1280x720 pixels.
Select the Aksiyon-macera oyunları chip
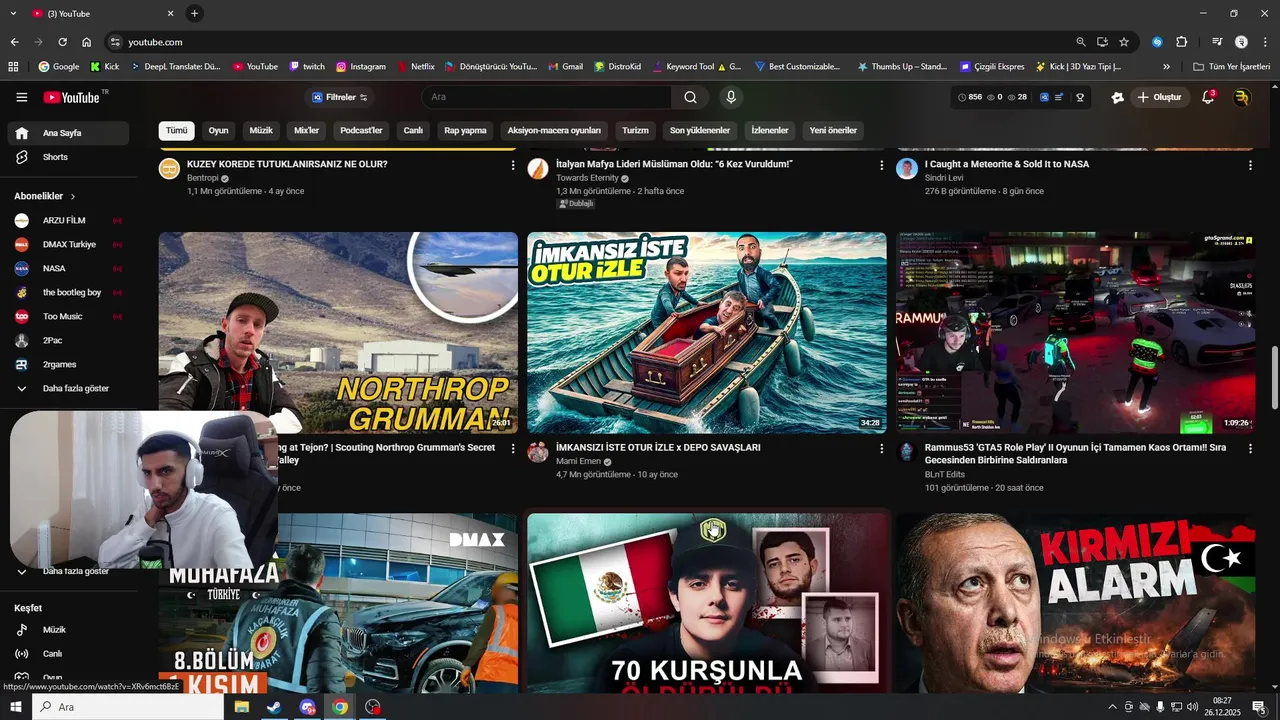tap(554, 131)
